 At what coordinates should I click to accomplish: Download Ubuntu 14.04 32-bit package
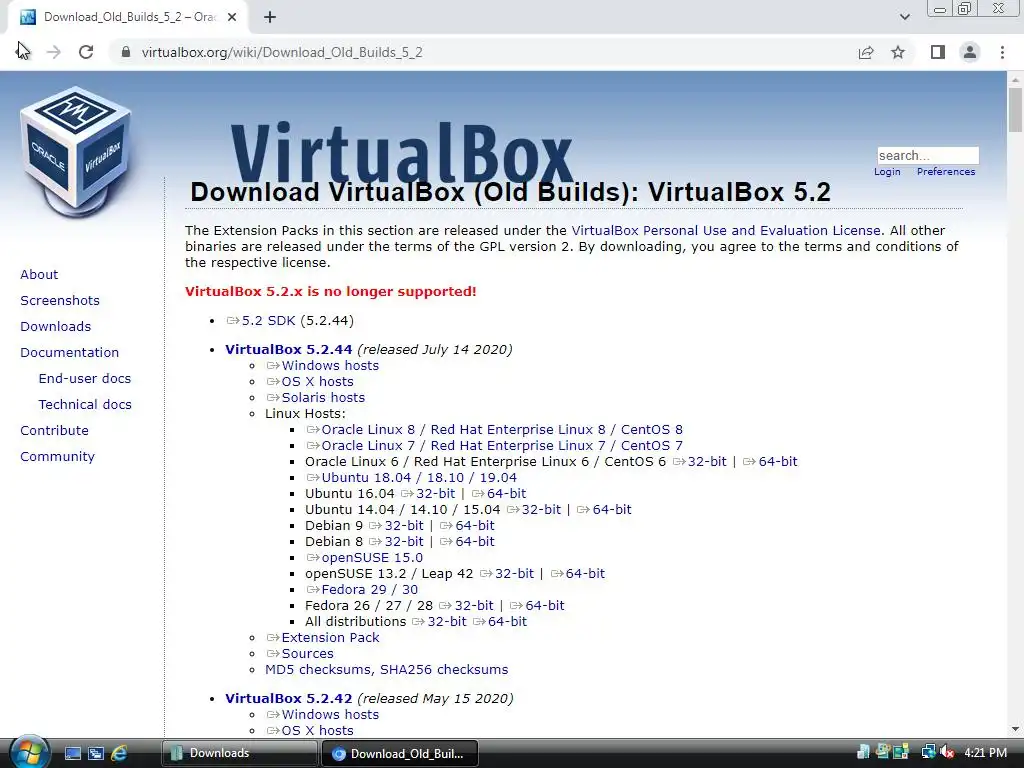(541, 509)
